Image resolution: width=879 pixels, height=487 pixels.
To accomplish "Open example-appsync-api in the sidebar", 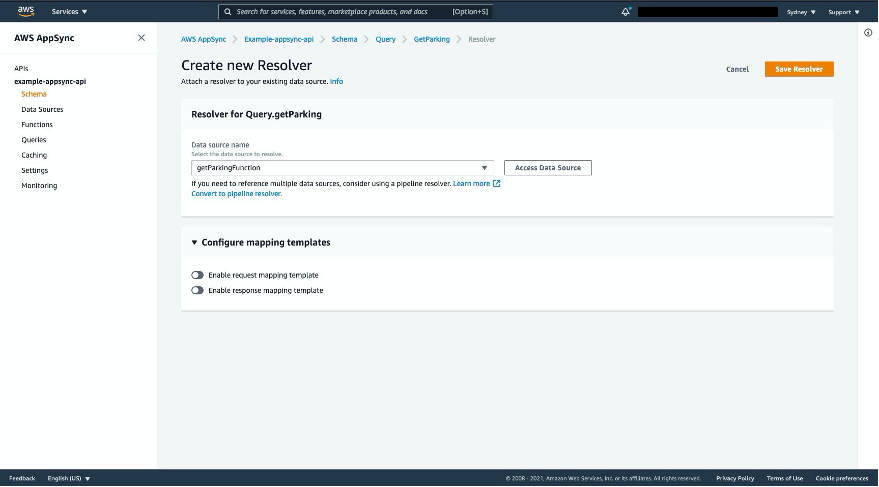I will [x=50, y=81].
